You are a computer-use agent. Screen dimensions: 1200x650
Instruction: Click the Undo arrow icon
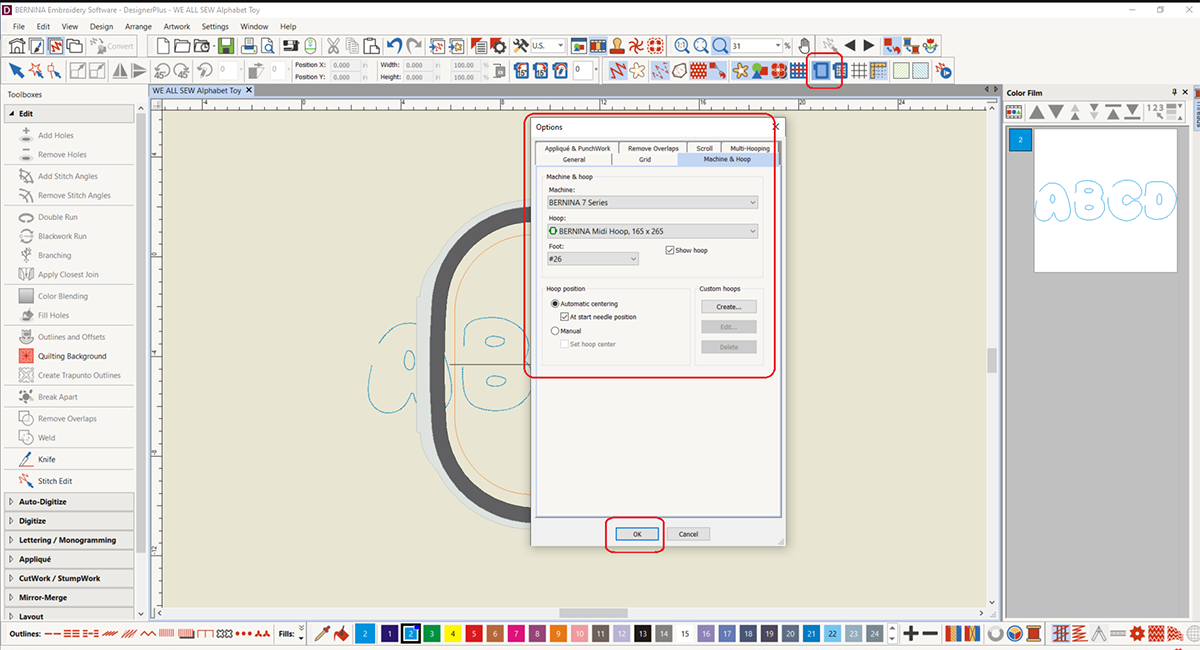393,46
